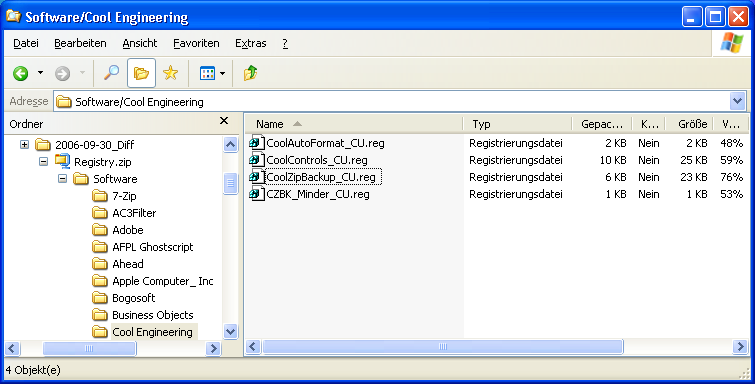Close the Ordner folder pane
This screenshot has width=755, height=384.
coord(224,121)
